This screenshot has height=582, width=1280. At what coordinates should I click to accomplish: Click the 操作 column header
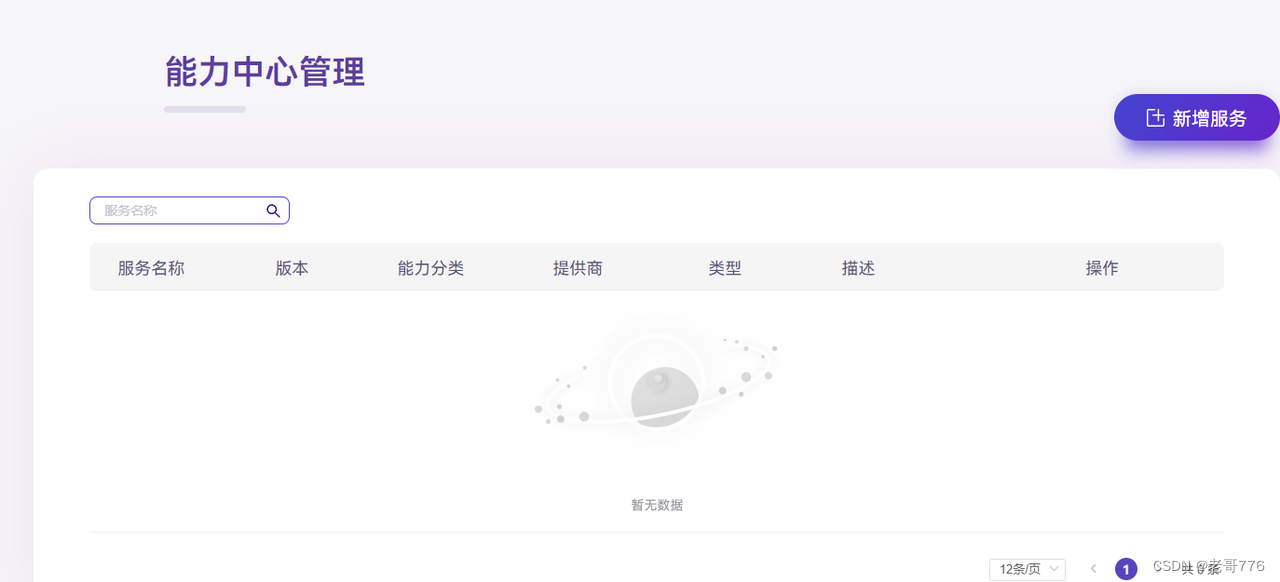1102,268
